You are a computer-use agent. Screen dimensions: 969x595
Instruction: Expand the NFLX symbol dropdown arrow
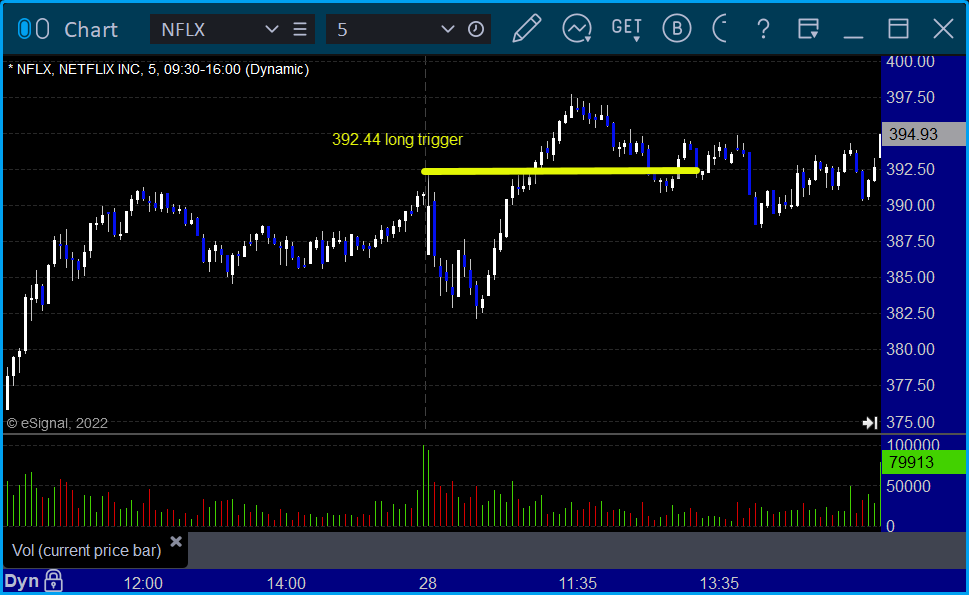click(271, 30)
